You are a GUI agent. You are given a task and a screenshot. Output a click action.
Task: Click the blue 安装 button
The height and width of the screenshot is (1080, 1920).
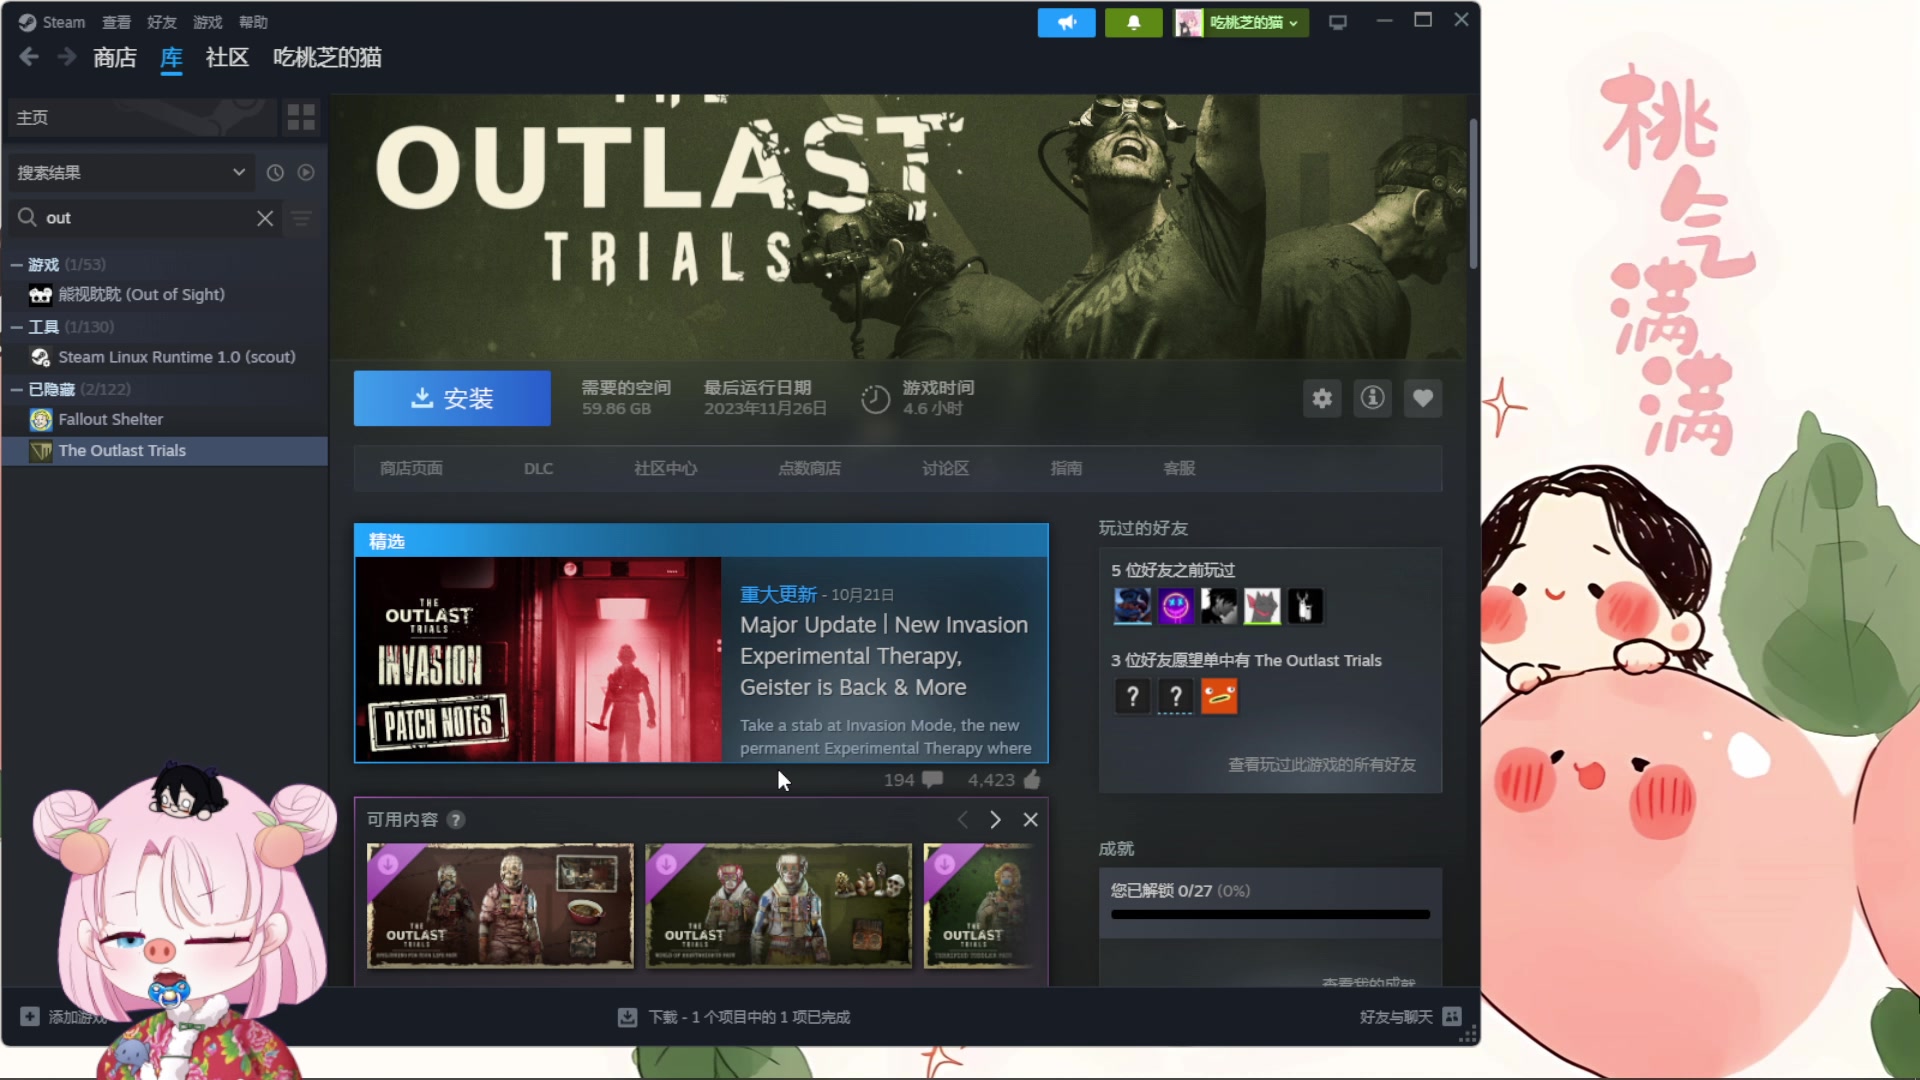click(x=452, y=398)
